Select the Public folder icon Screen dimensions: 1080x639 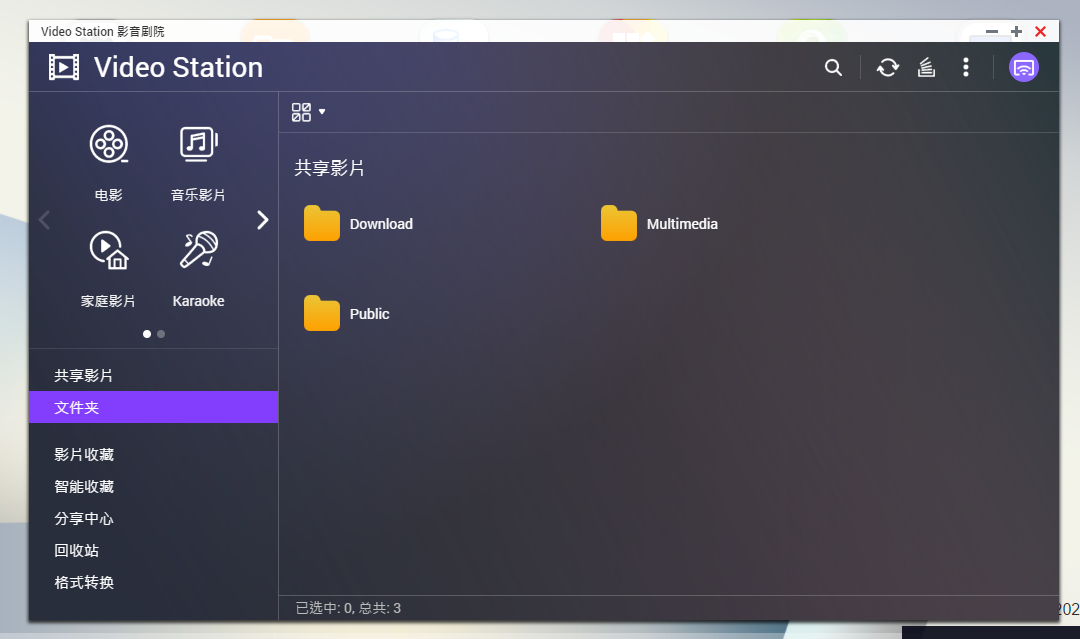click(322, 313)
